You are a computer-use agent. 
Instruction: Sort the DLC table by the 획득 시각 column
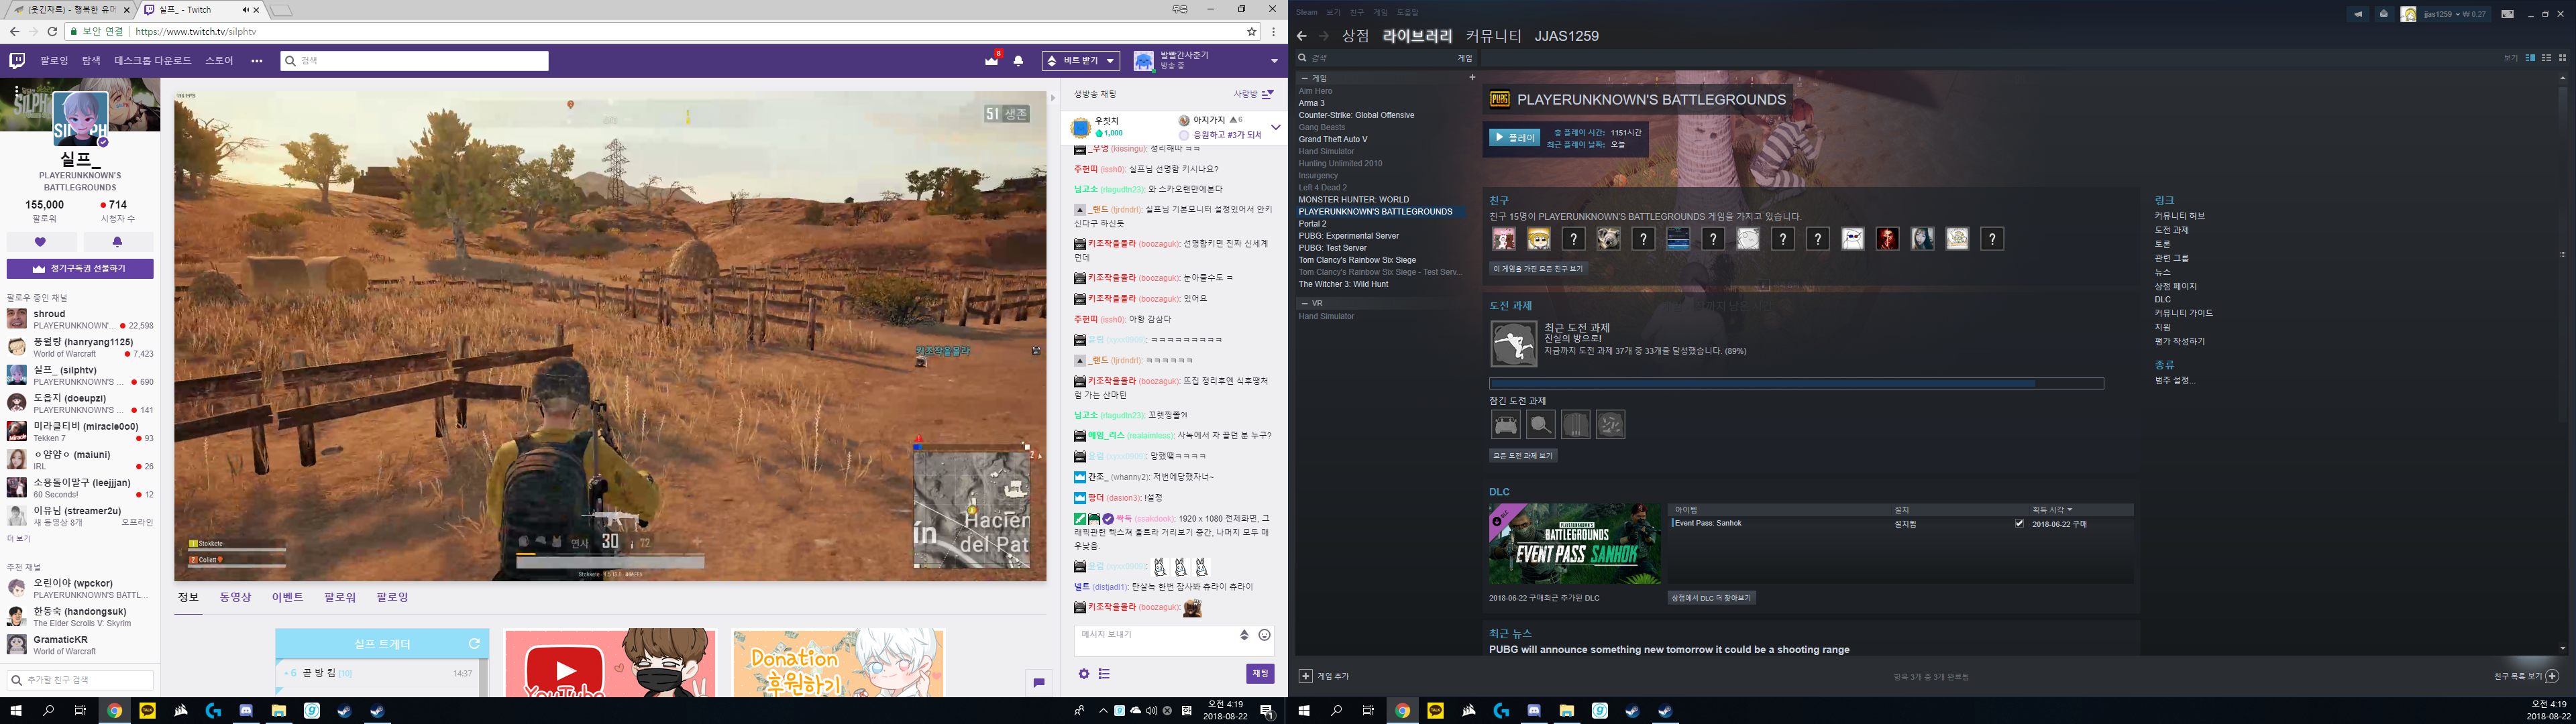pyautogui.click(x=2052, y=510)
